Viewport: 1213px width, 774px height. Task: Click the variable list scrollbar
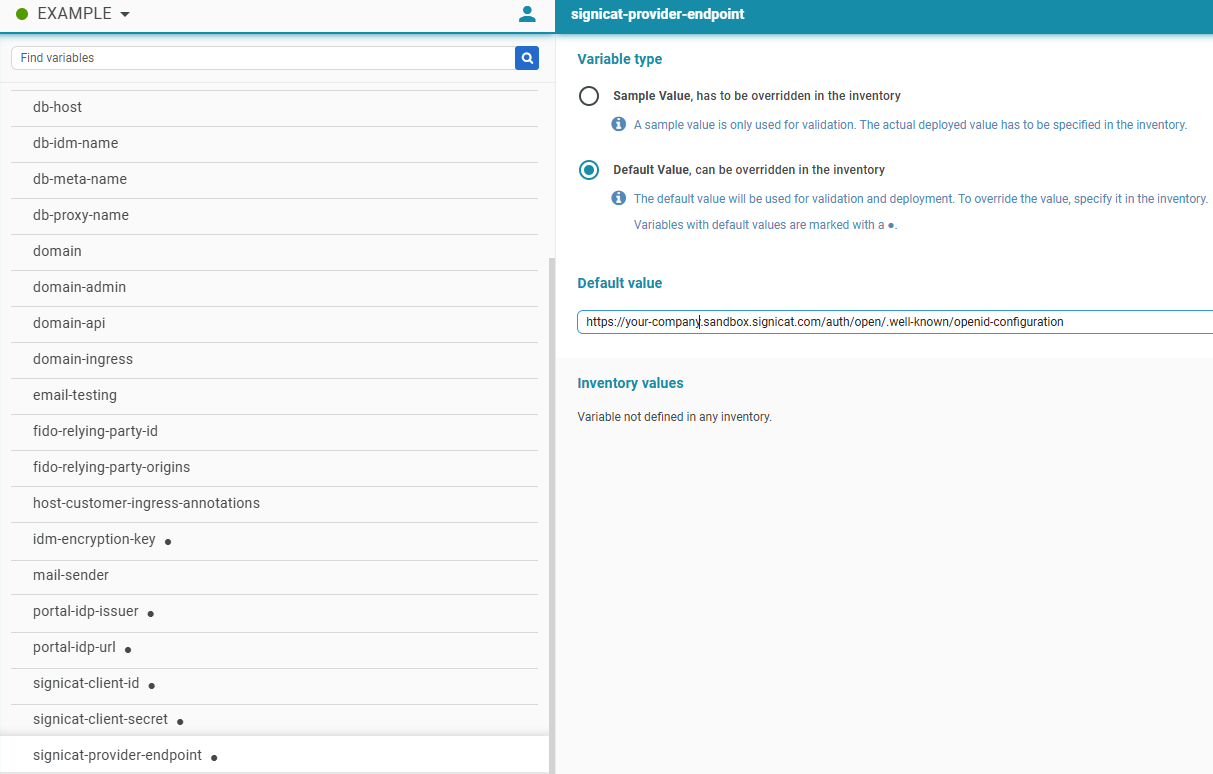pyautogui.click(x=551, y=500)
